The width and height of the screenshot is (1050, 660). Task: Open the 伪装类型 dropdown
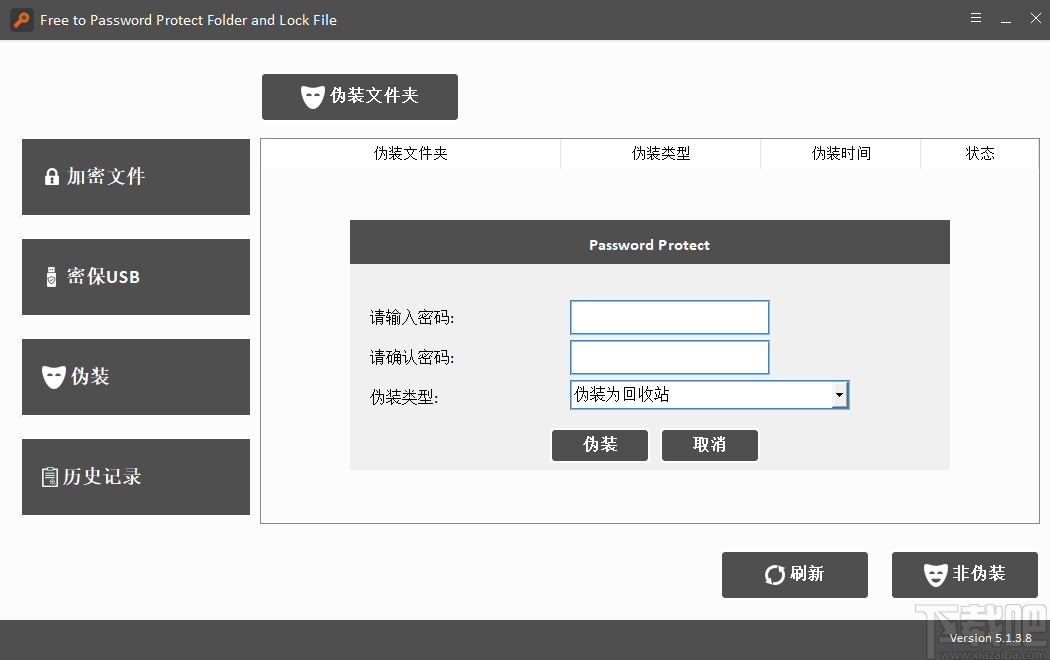(710, 394)
